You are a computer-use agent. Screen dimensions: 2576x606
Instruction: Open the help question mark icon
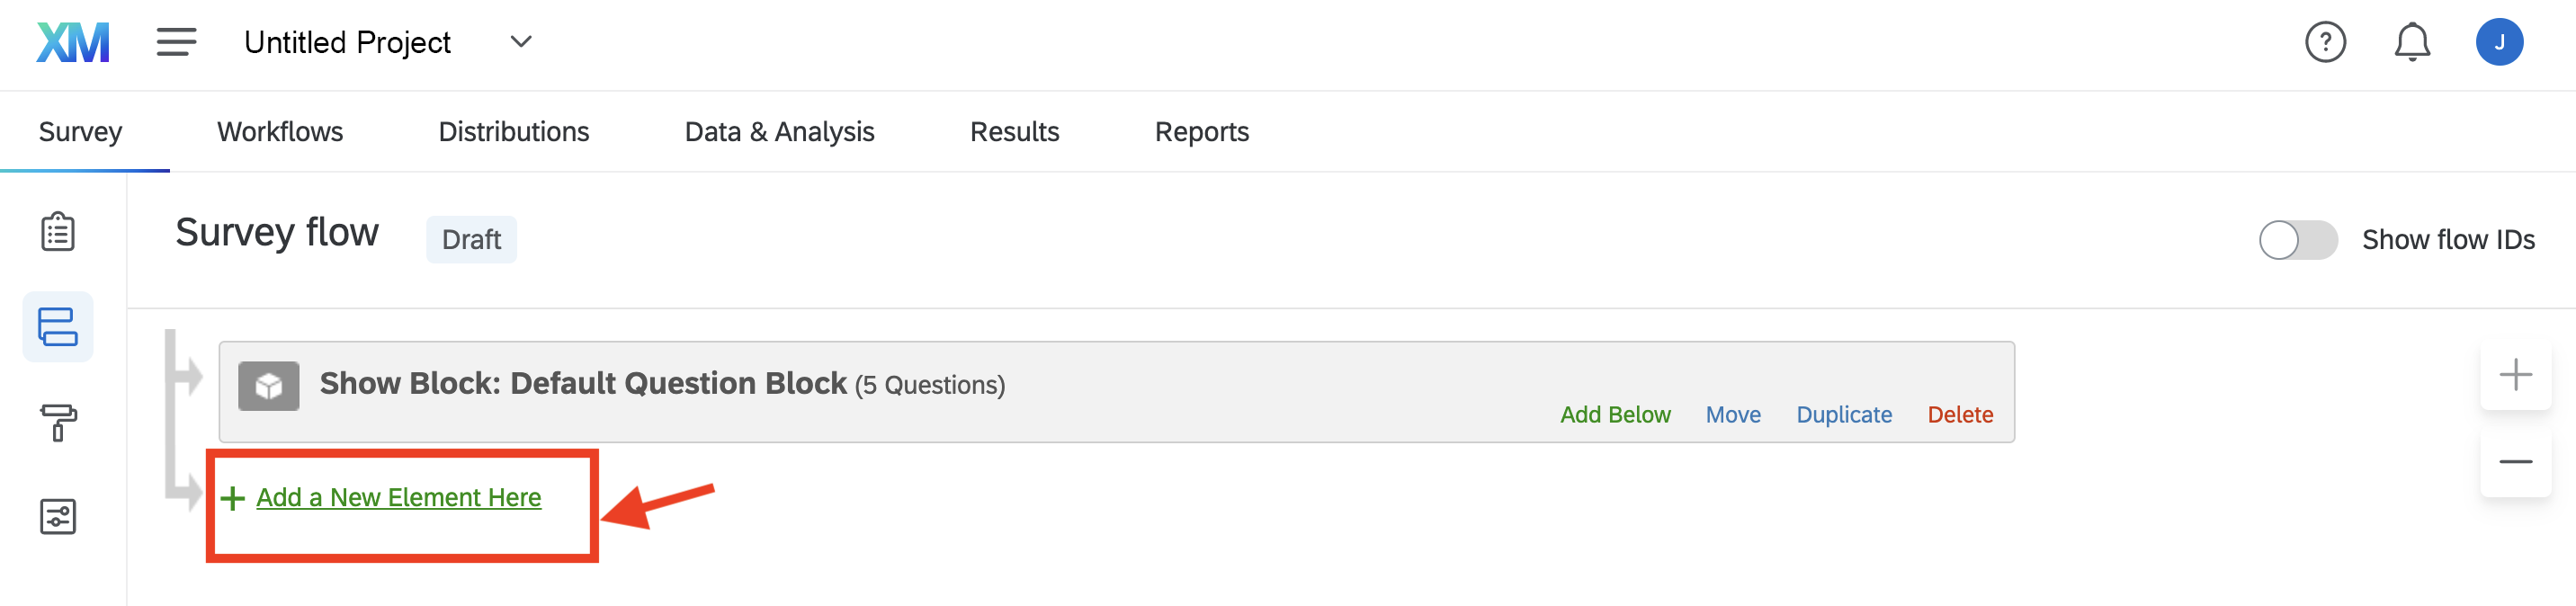[2325, 42]
